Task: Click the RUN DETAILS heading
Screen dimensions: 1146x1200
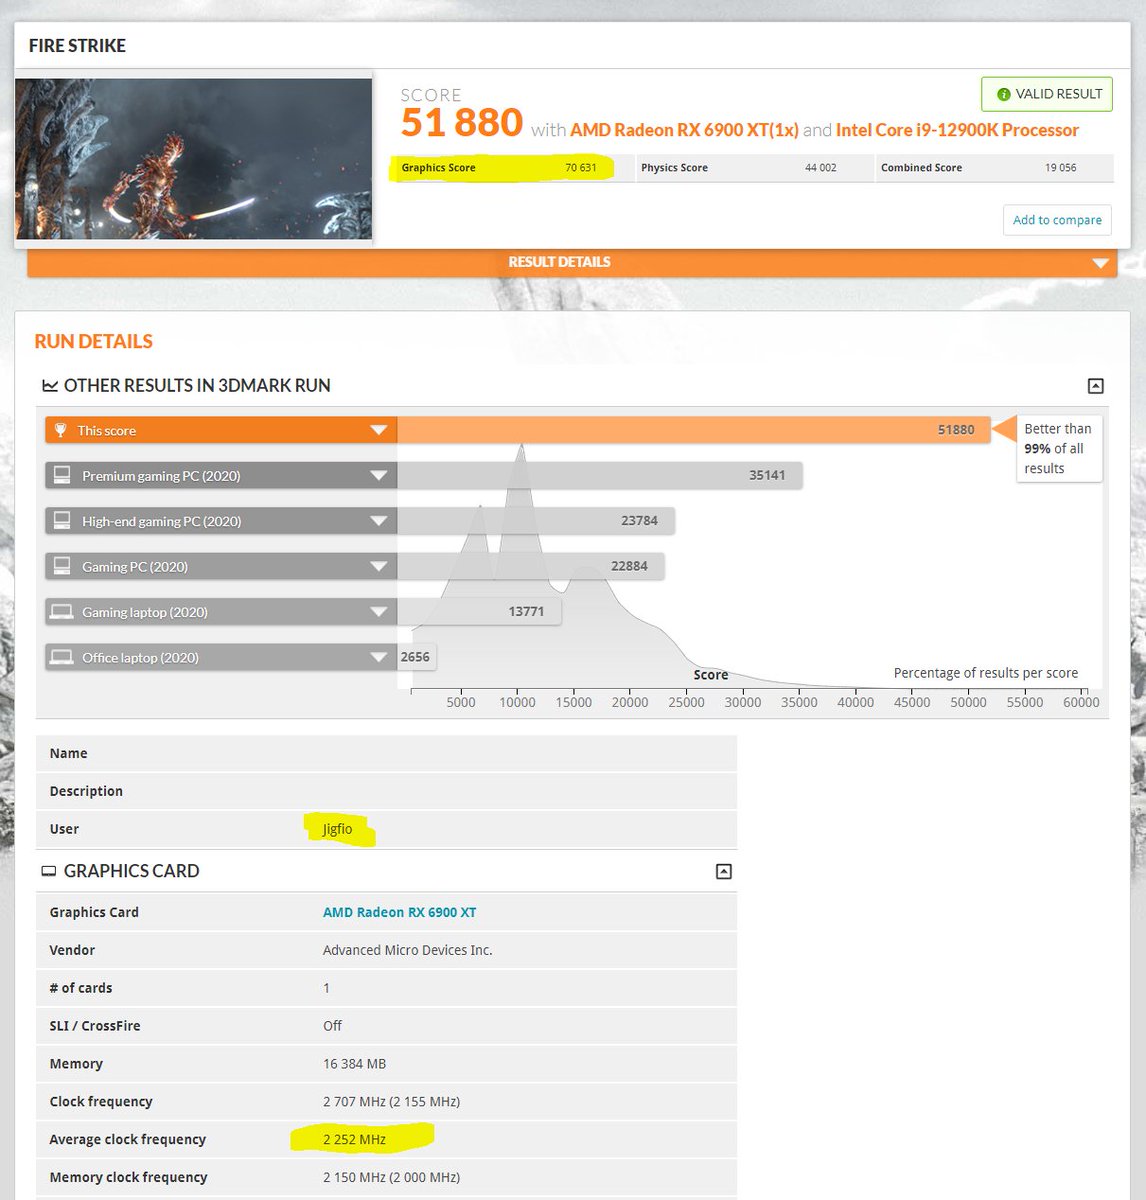Action: click(94, 342)
